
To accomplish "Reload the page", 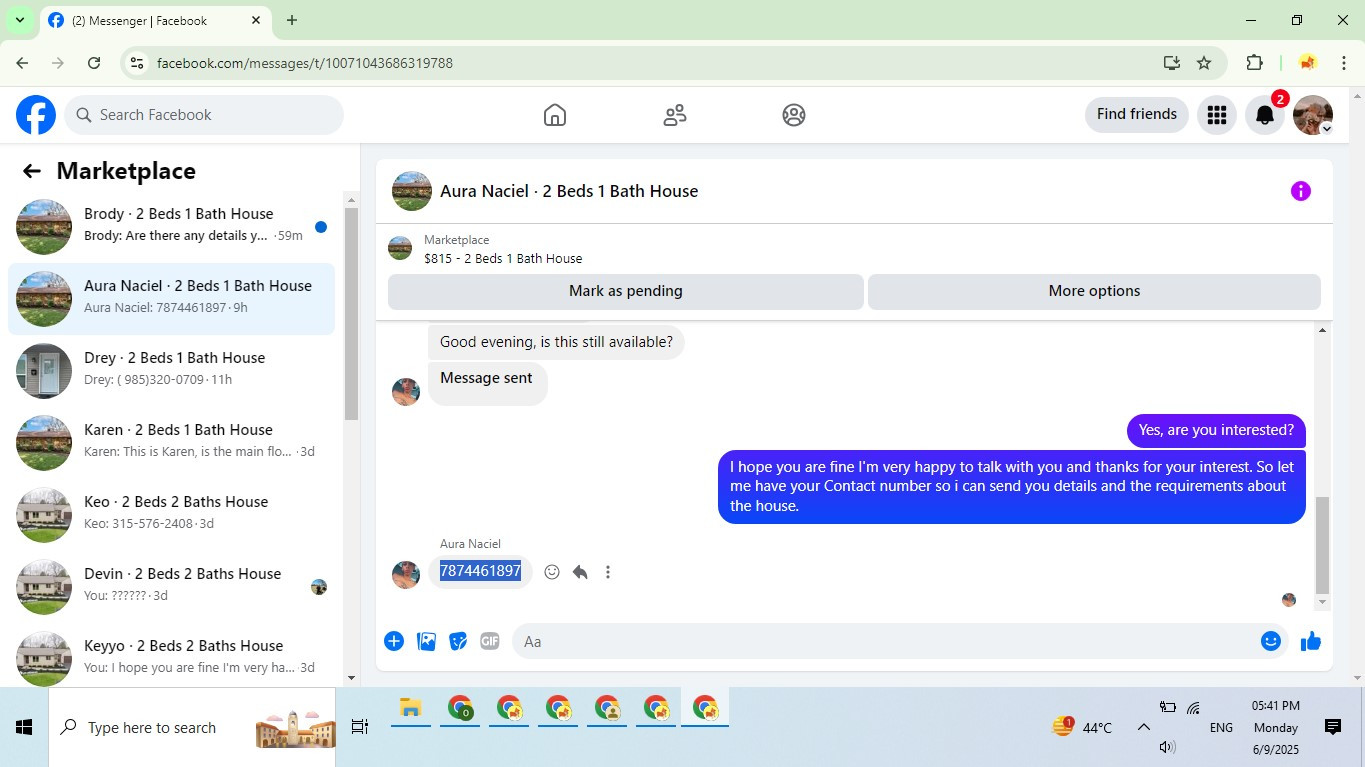I will [x=94, y=63].
